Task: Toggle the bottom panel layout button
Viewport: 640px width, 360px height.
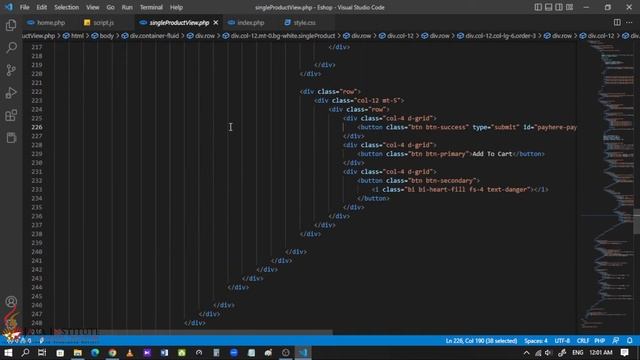Action: coord(549,7)
